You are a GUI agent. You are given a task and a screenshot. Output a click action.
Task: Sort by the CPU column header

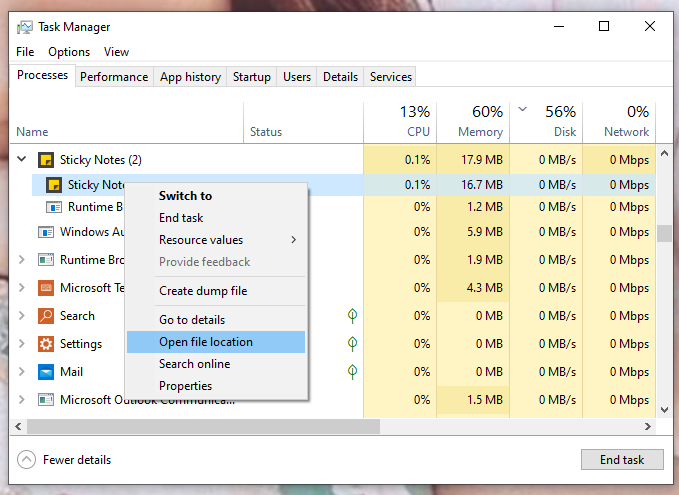coord(400,123)
